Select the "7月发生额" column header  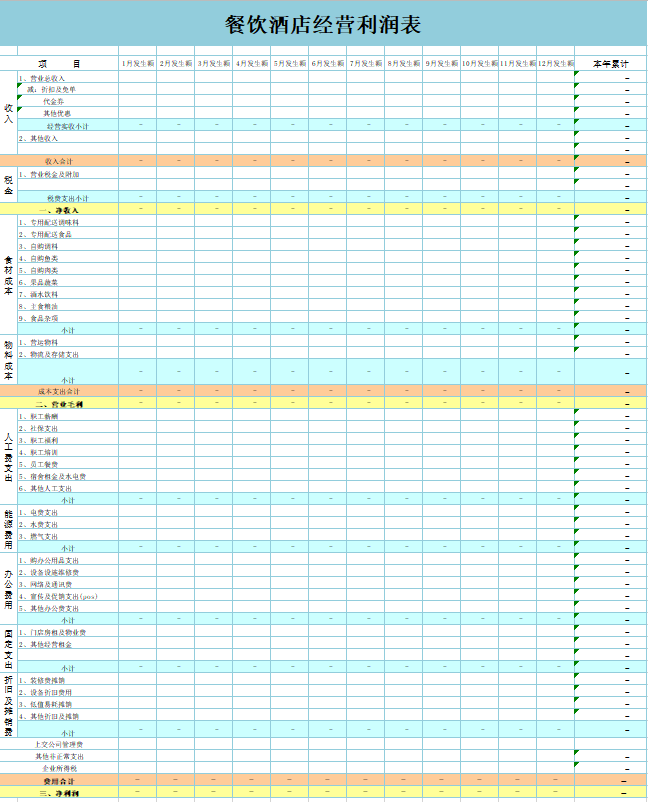coord(366,63)
